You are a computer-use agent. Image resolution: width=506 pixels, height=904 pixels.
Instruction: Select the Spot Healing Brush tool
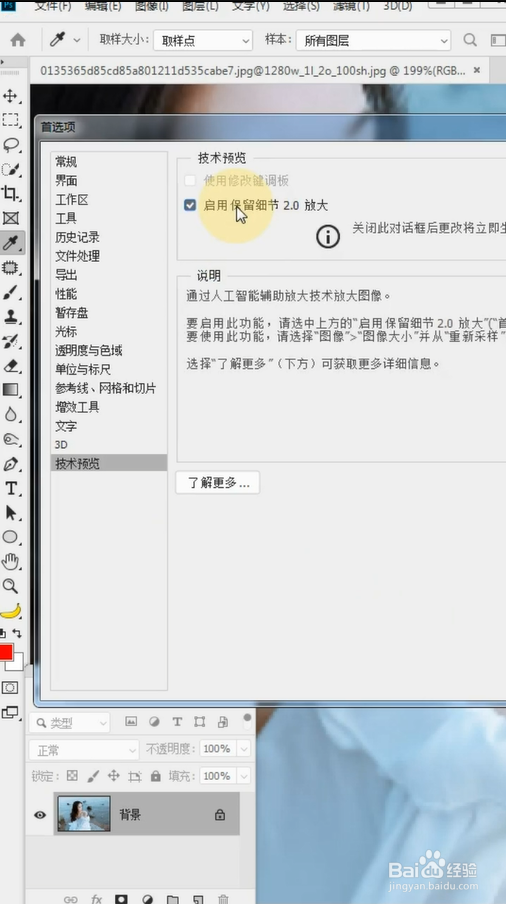pyautogui.click(x=10, y=268)
